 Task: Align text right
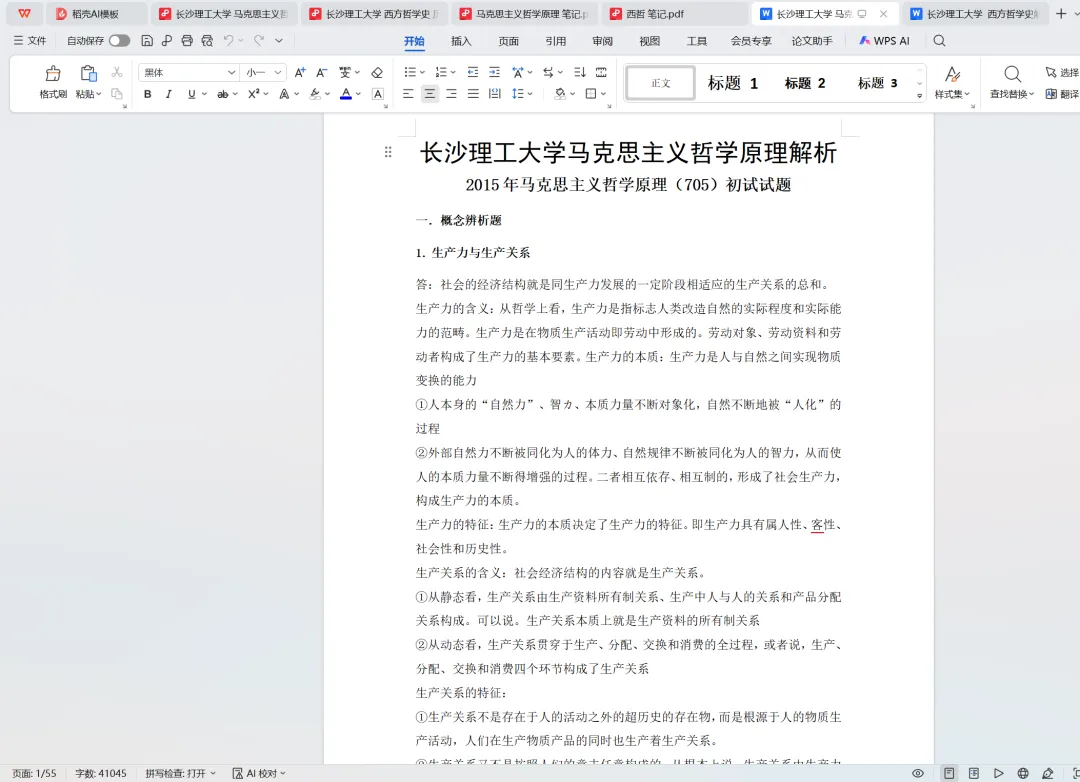click(451, 94)
